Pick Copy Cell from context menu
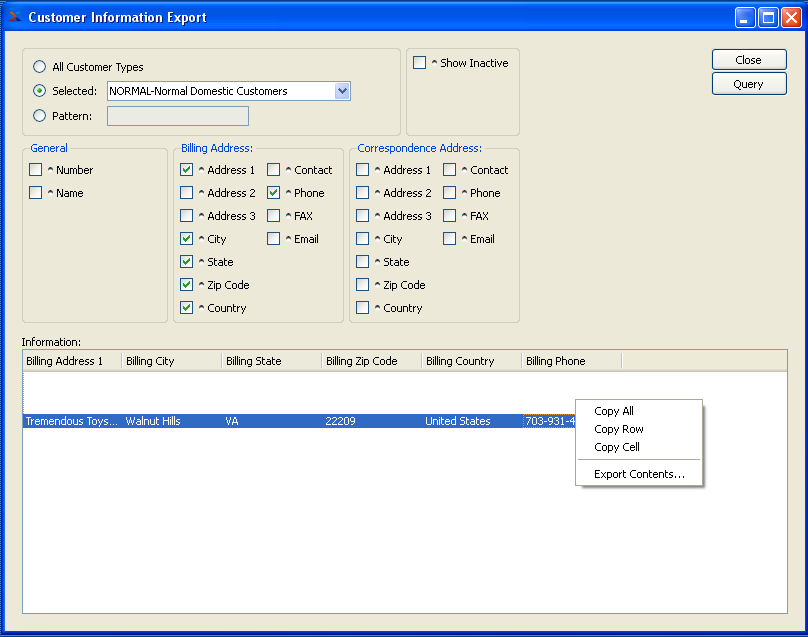The width and height of the screenshot is (808, 637). pos(617,447)
